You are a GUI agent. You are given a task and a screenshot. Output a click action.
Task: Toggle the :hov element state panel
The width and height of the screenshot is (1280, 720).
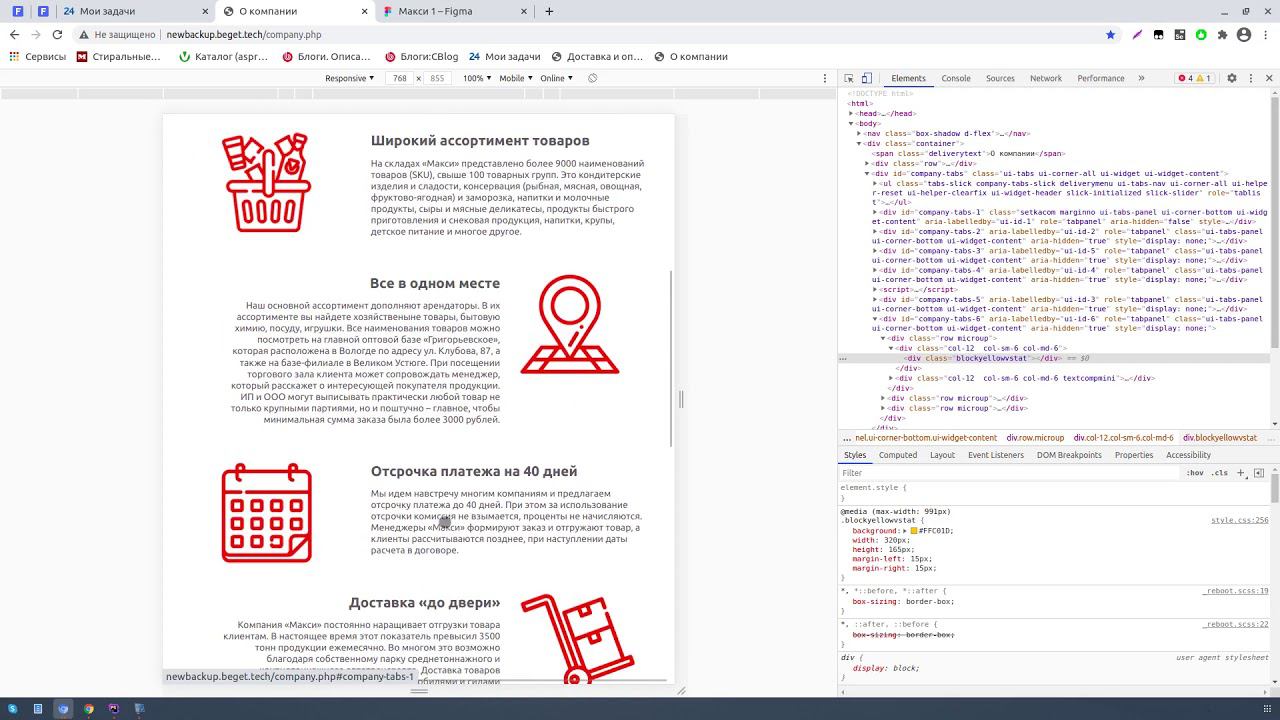pos(1195,473)
